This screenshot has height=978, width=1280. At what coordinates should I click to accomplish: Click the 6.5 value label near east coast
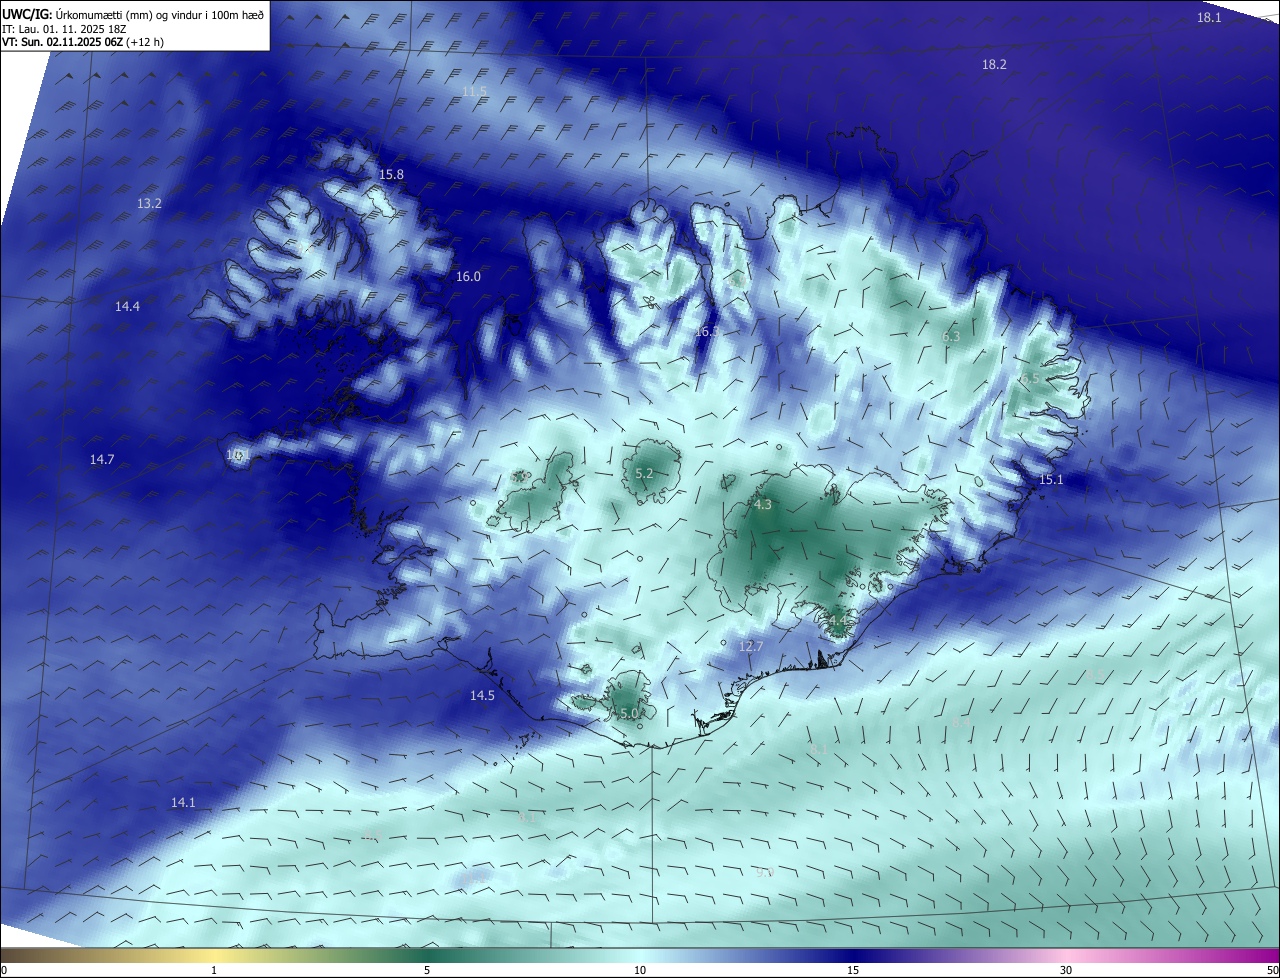click(1029, 379)
